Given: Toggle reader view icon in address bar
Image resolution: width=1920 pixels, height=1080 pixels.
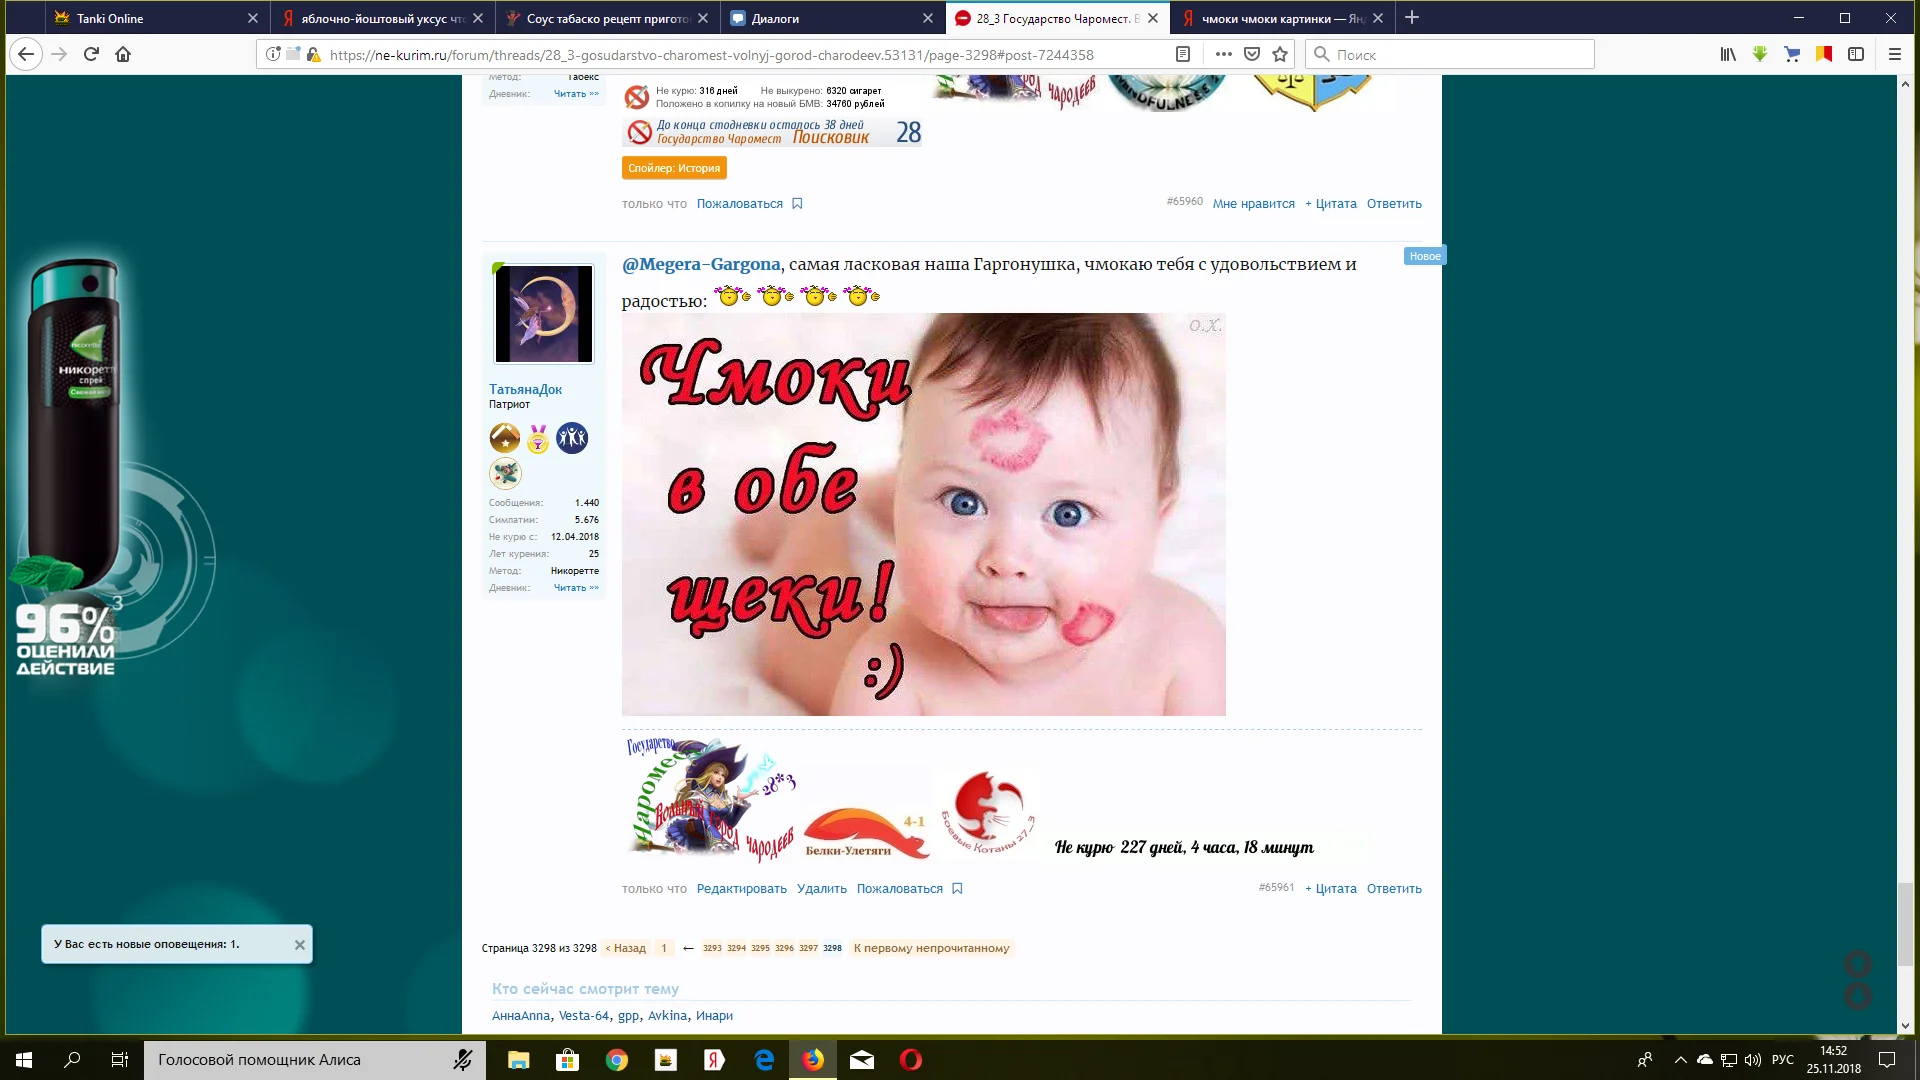Looking at the screenshot, I should click(x=1183, y=54).
